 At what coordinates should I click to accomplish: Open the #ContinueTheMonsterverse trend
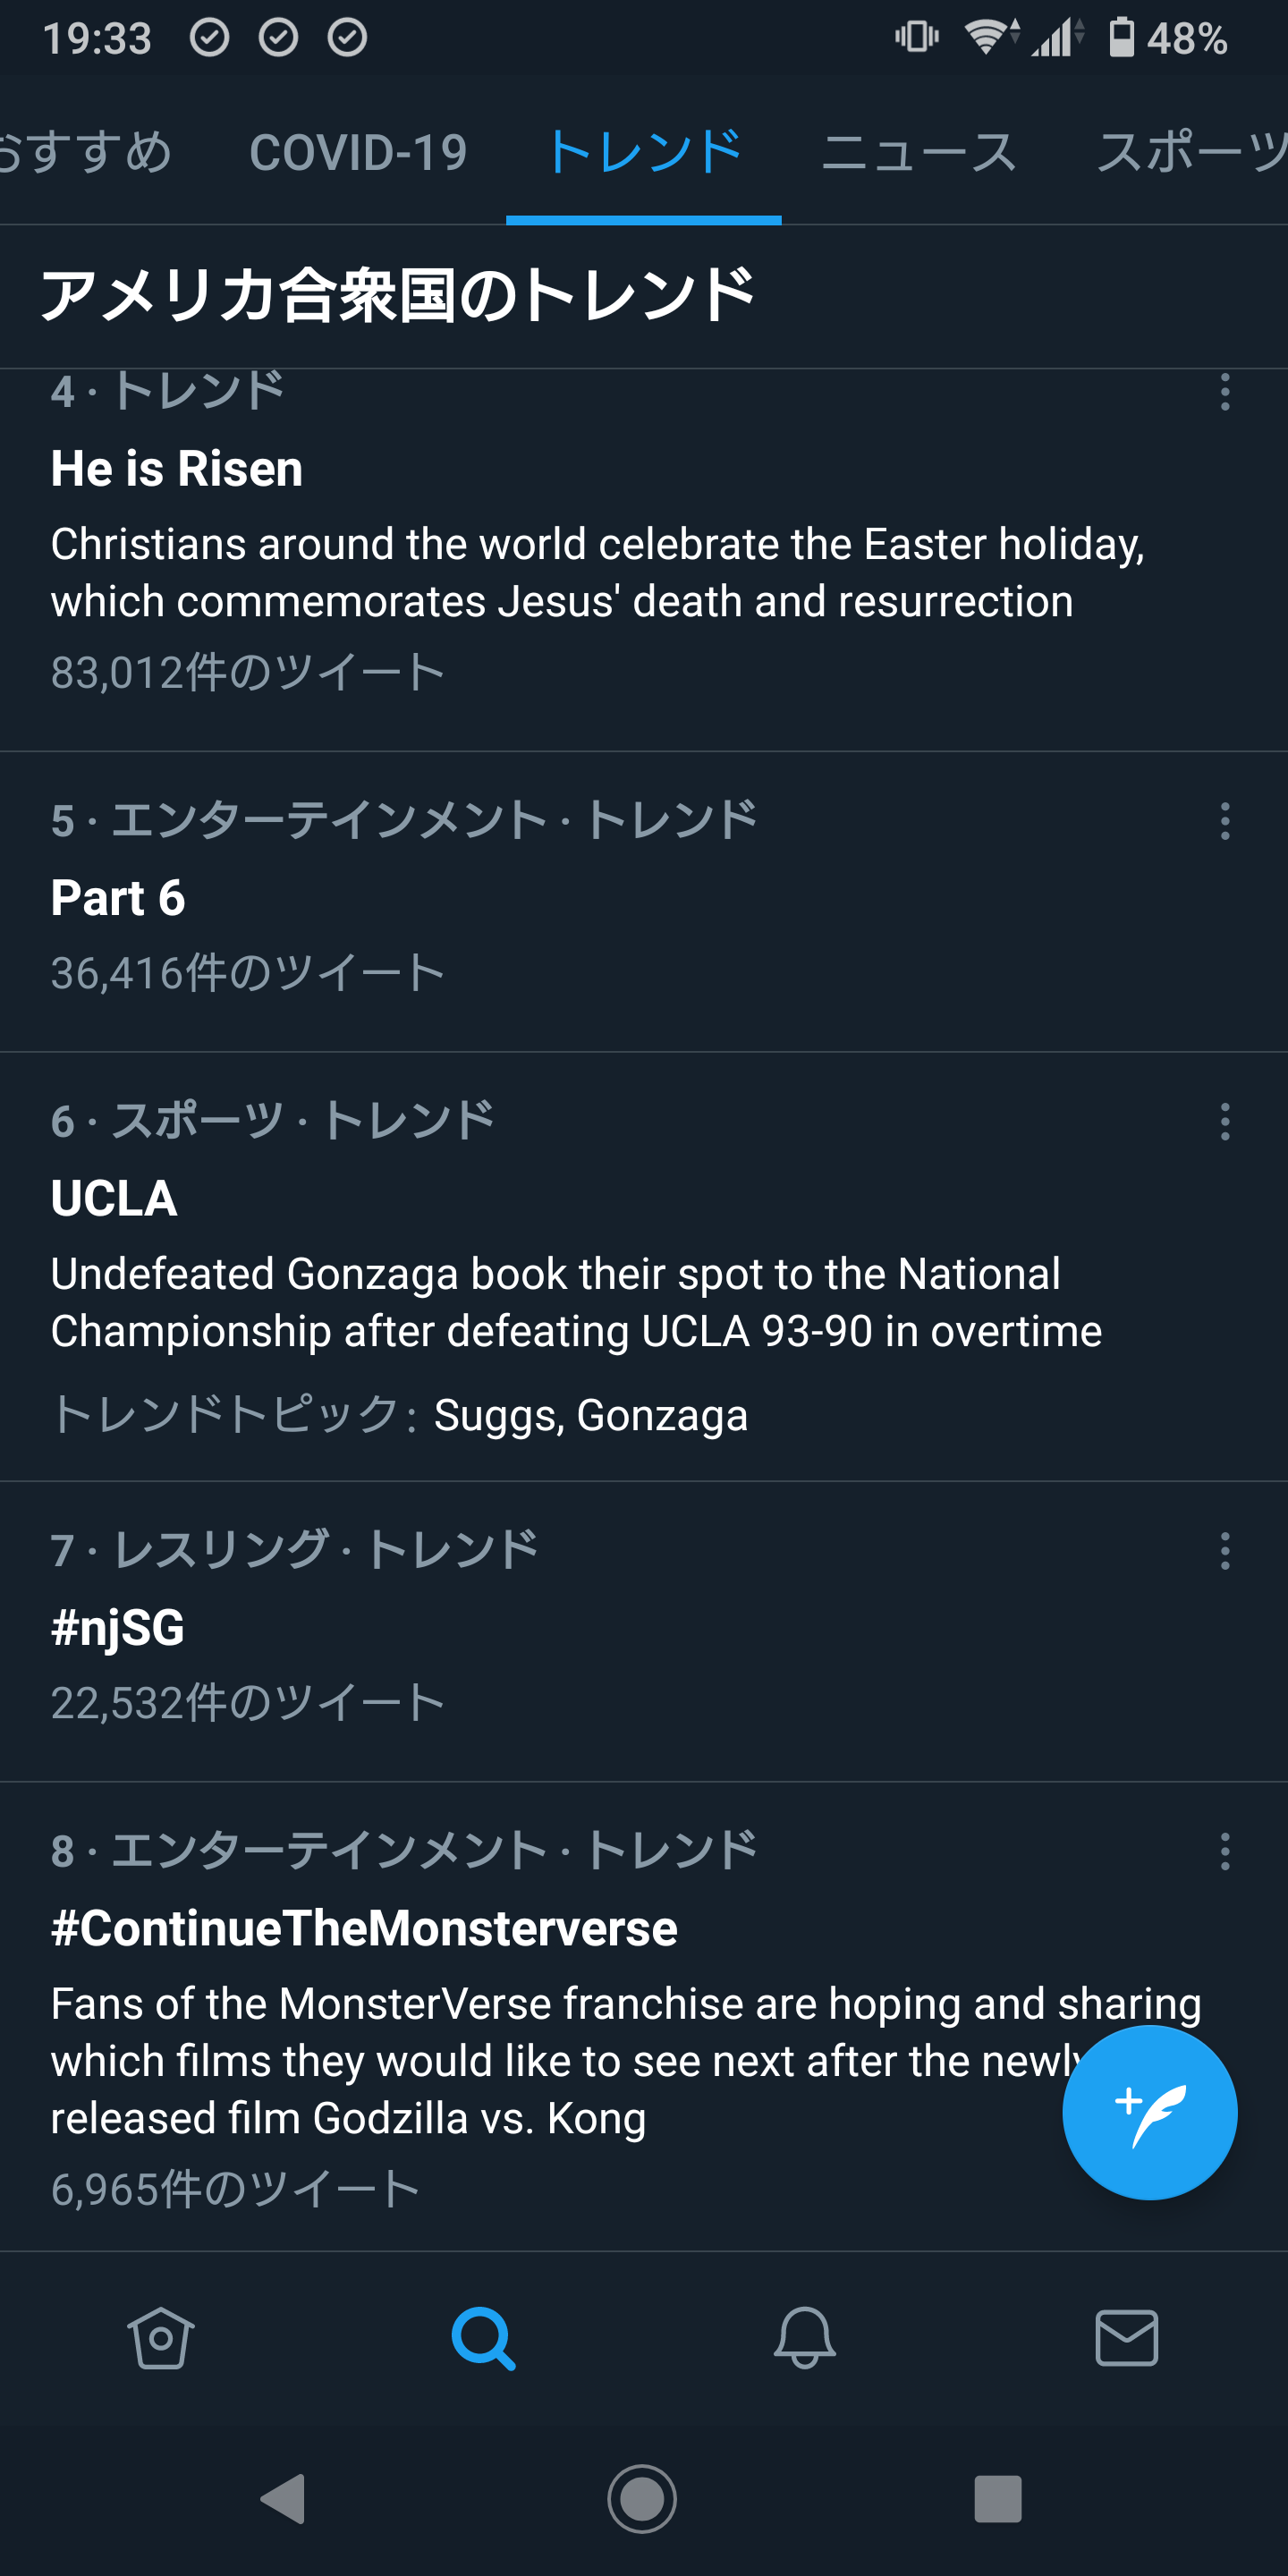pos(364,1928)
